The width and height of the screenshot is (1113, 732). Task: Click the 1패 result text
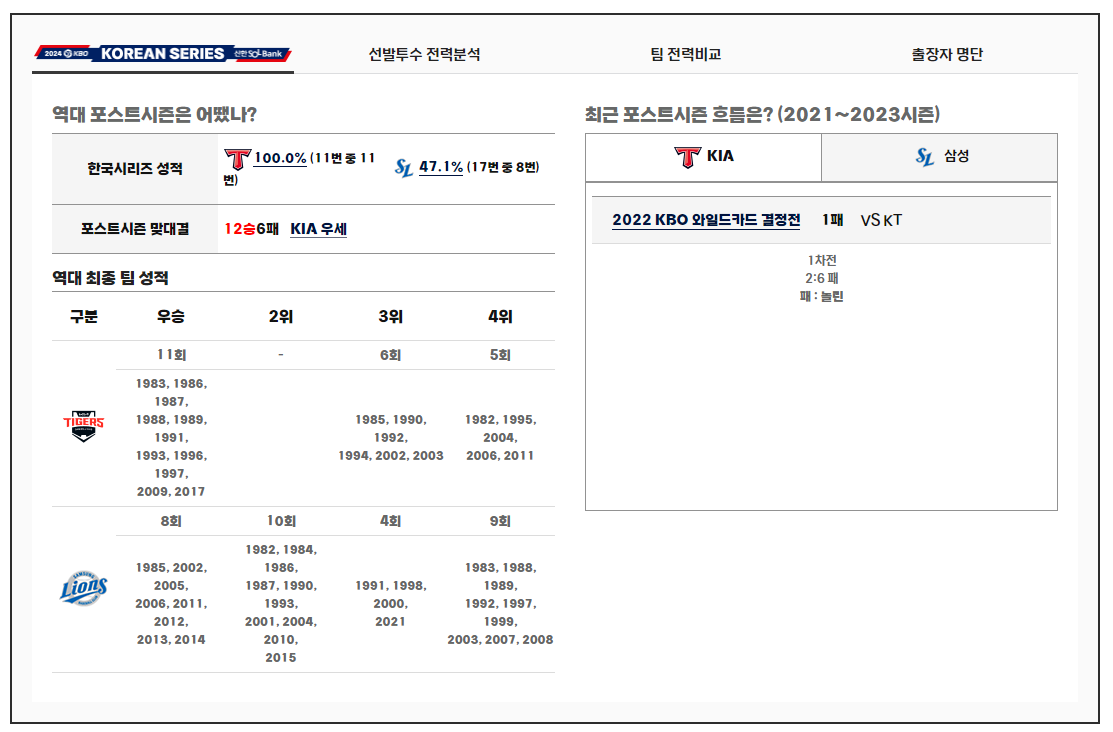pos(833,220)
